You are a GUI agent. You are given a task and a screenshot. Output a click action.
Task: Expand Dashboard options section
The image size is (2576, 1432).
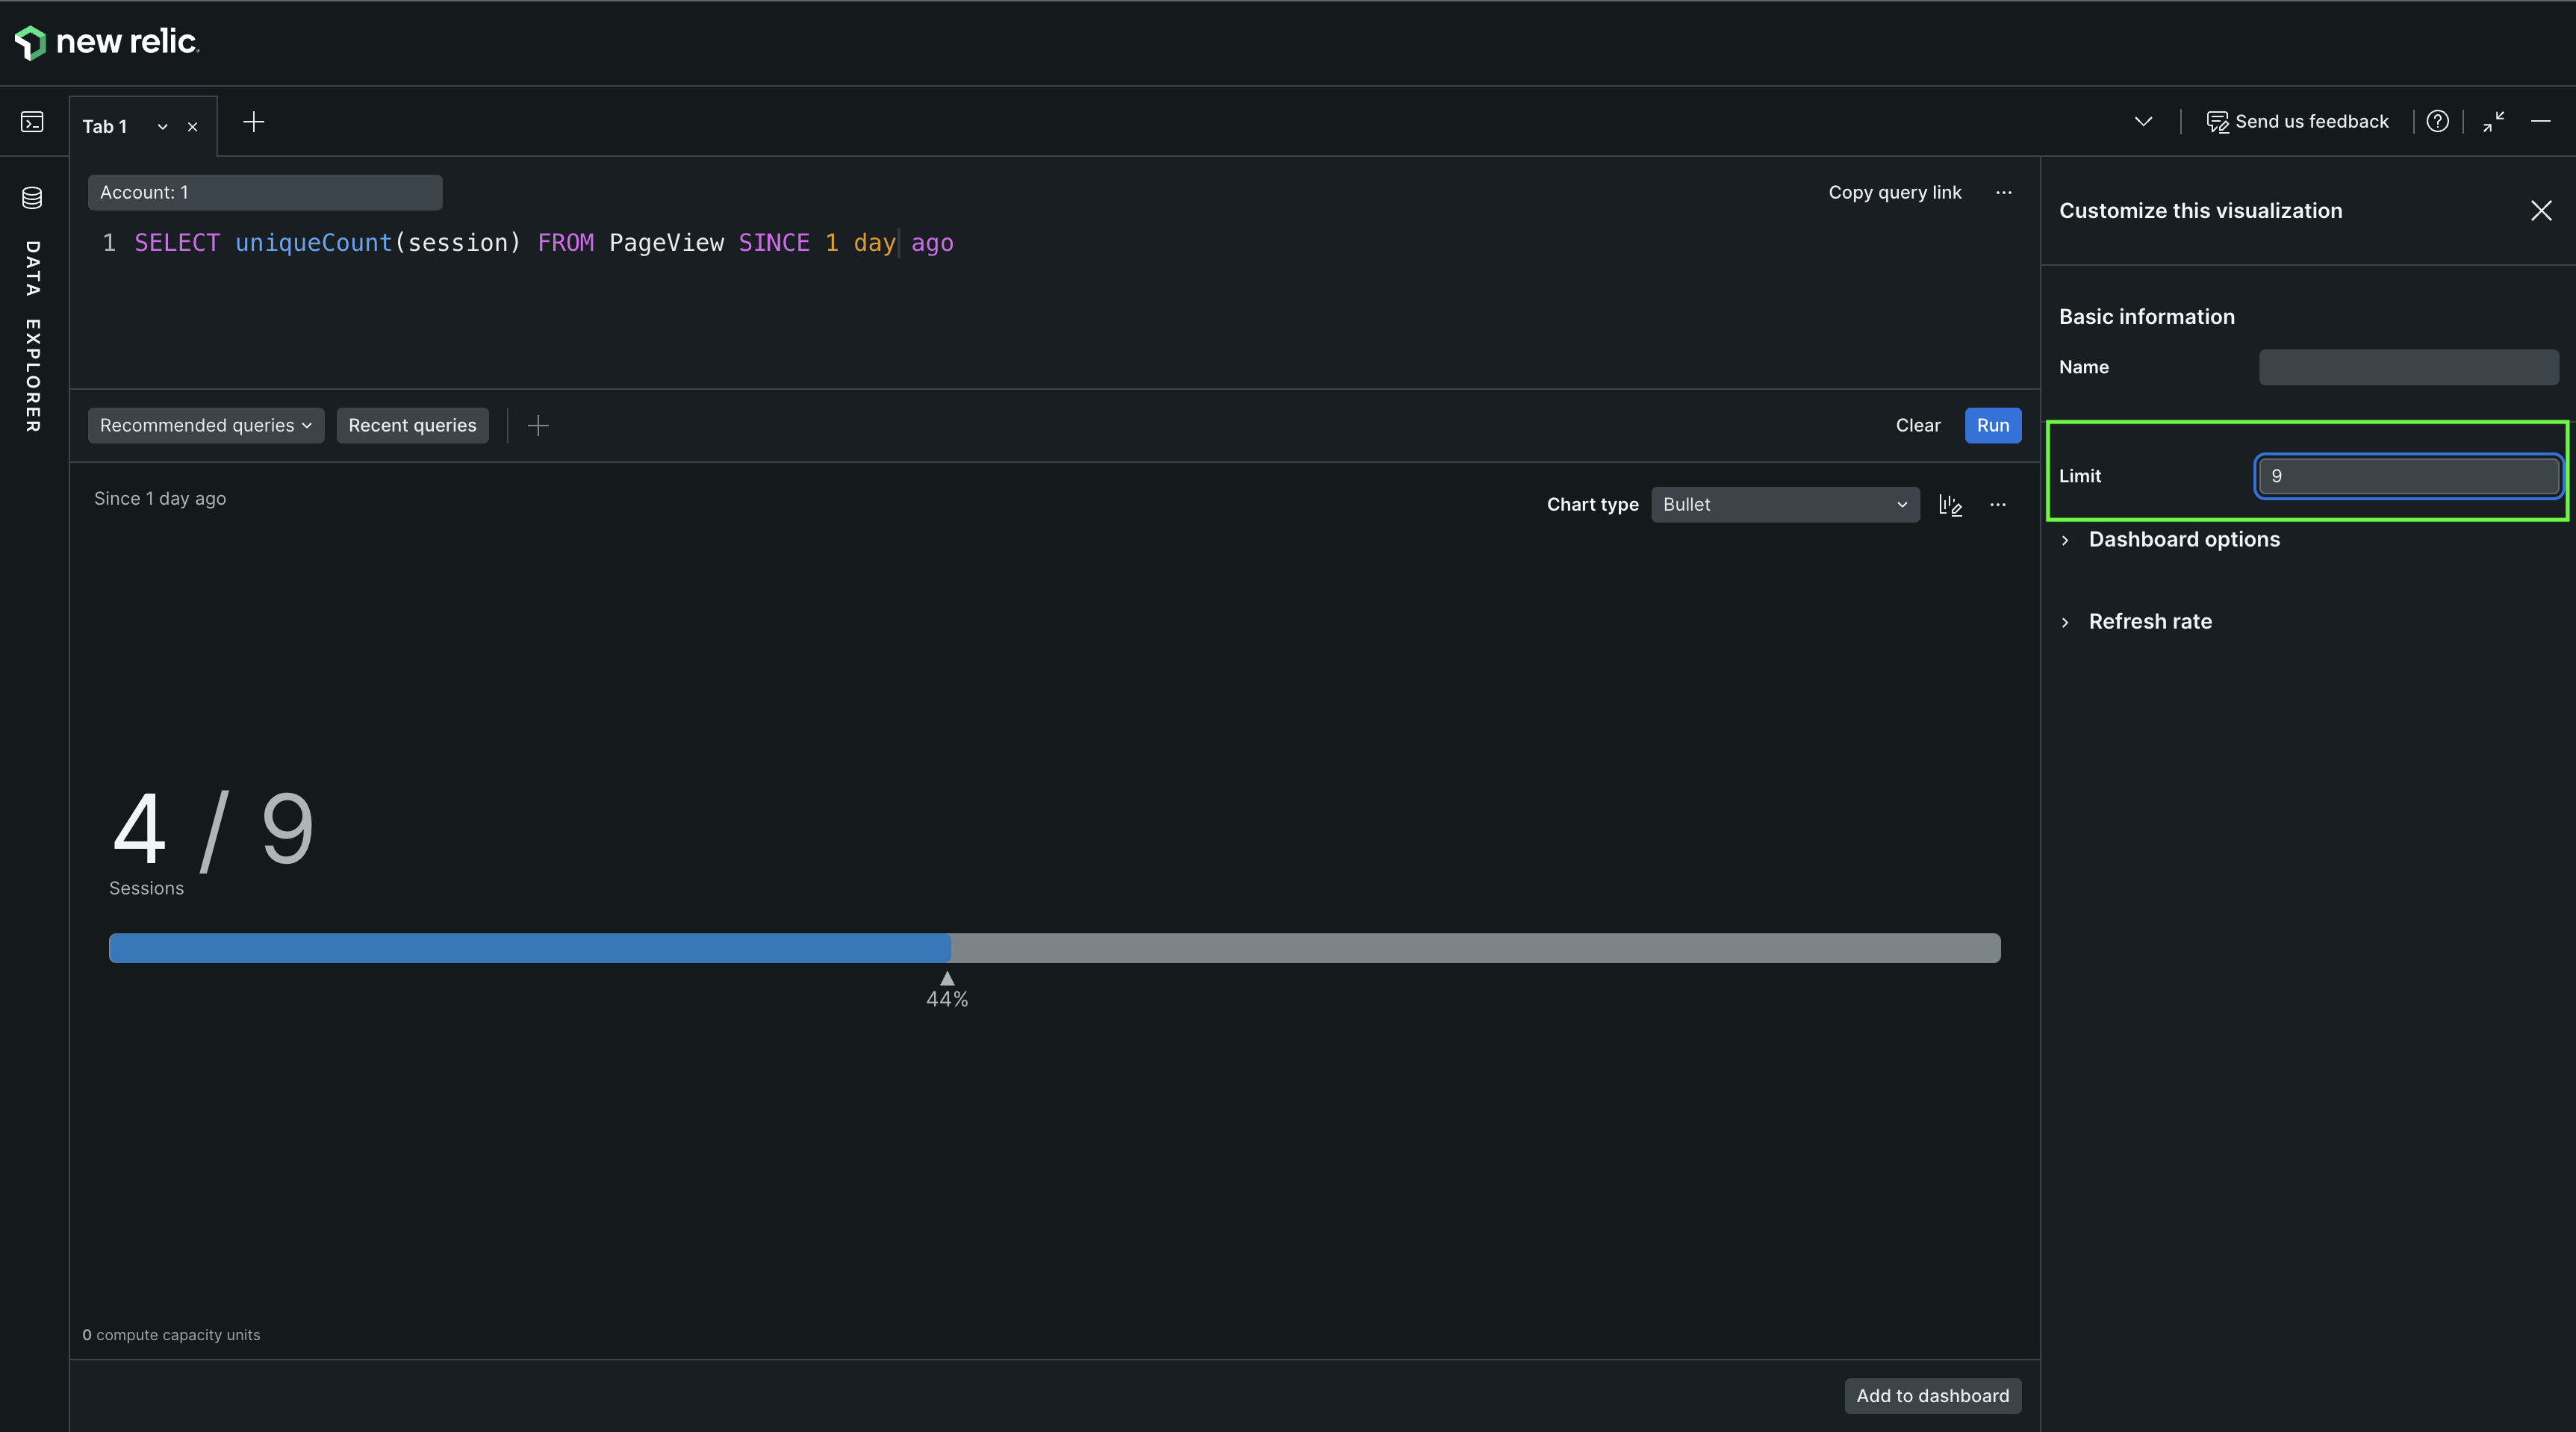coord(2183,540)
